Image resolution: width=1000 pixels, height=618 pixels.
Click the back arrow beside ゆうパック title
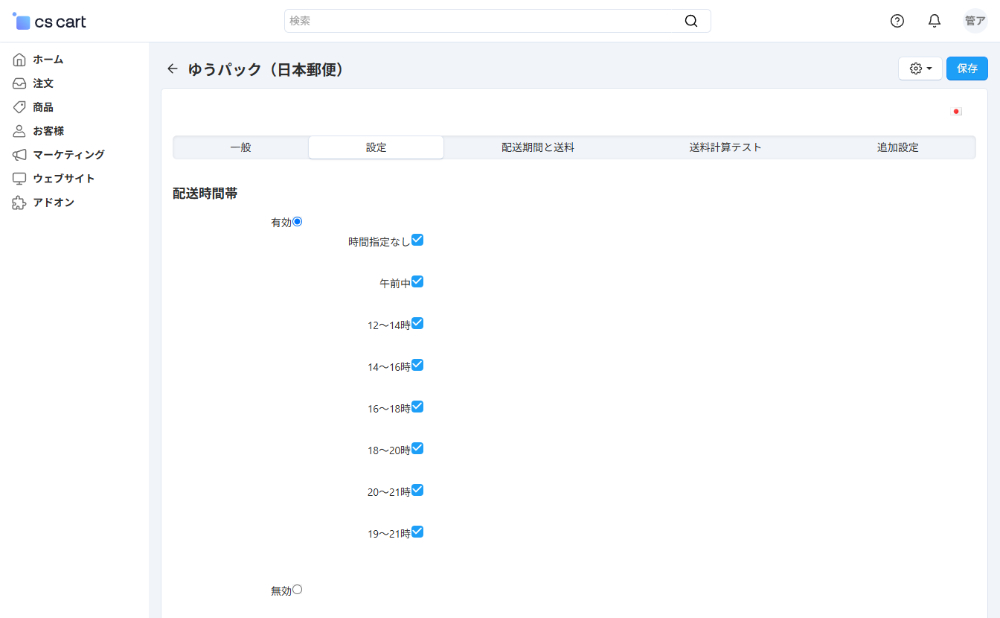[x=172, y=69]
